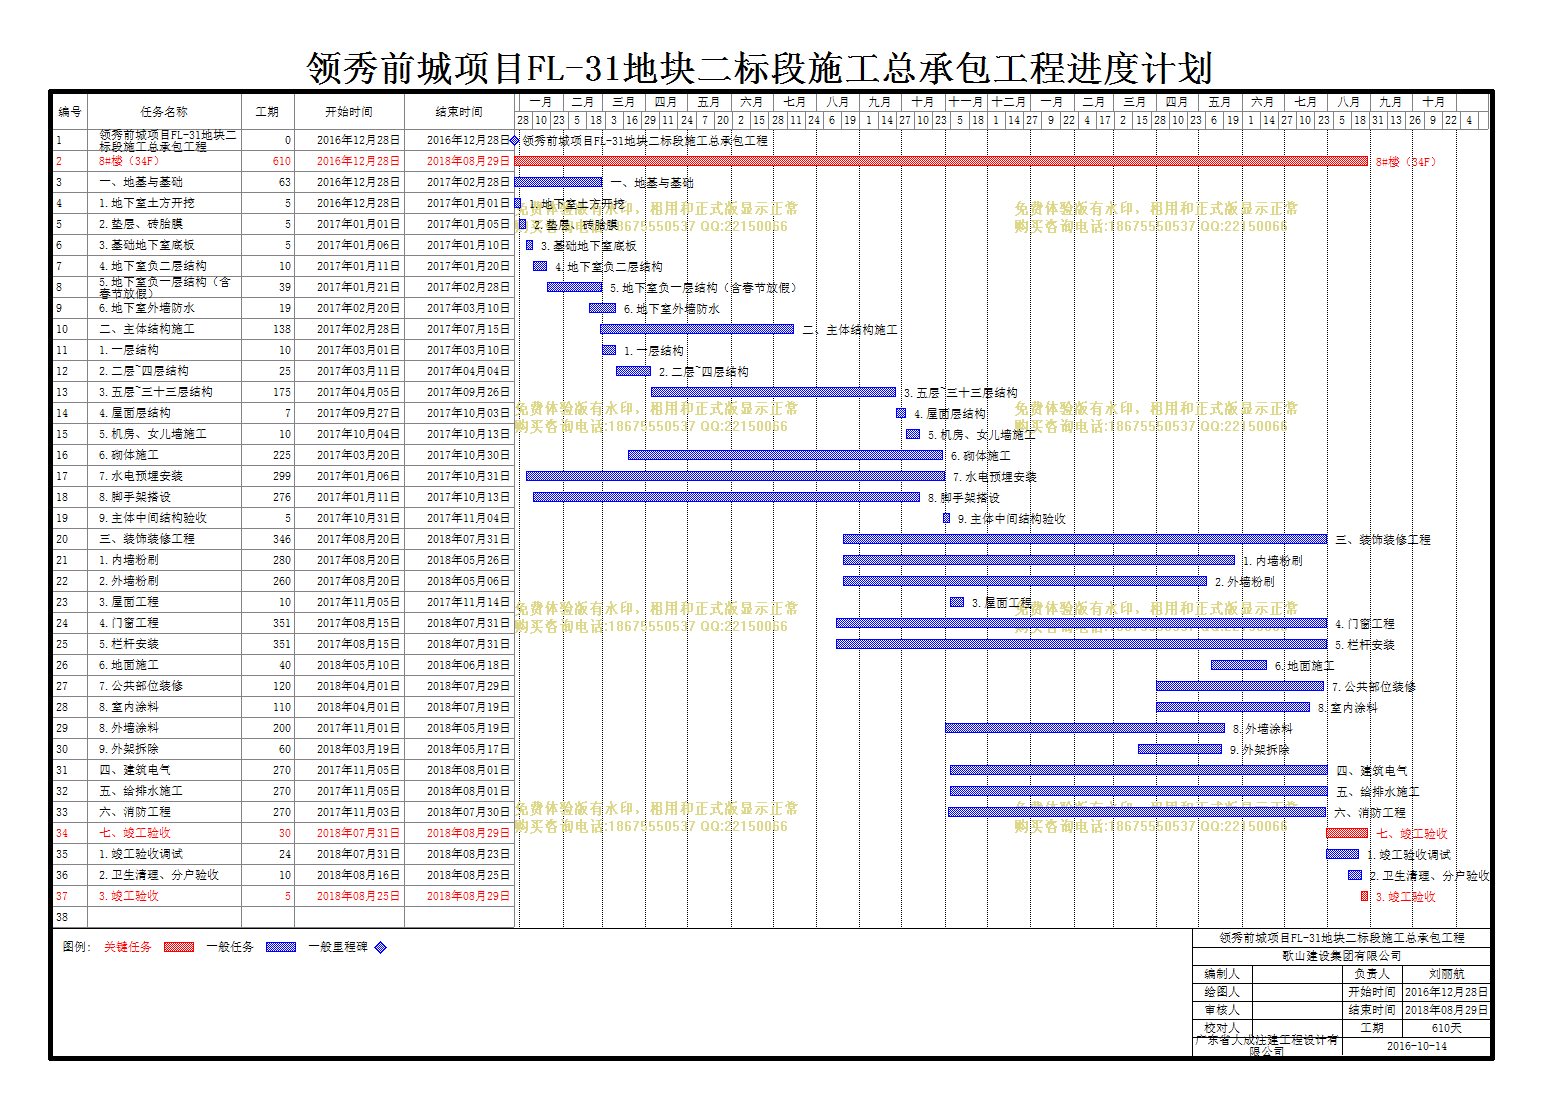Viewport: 1541px width, 1107px height.
Task: Click the blue 一般任务 legend swatch
Action: click(281, 947)
